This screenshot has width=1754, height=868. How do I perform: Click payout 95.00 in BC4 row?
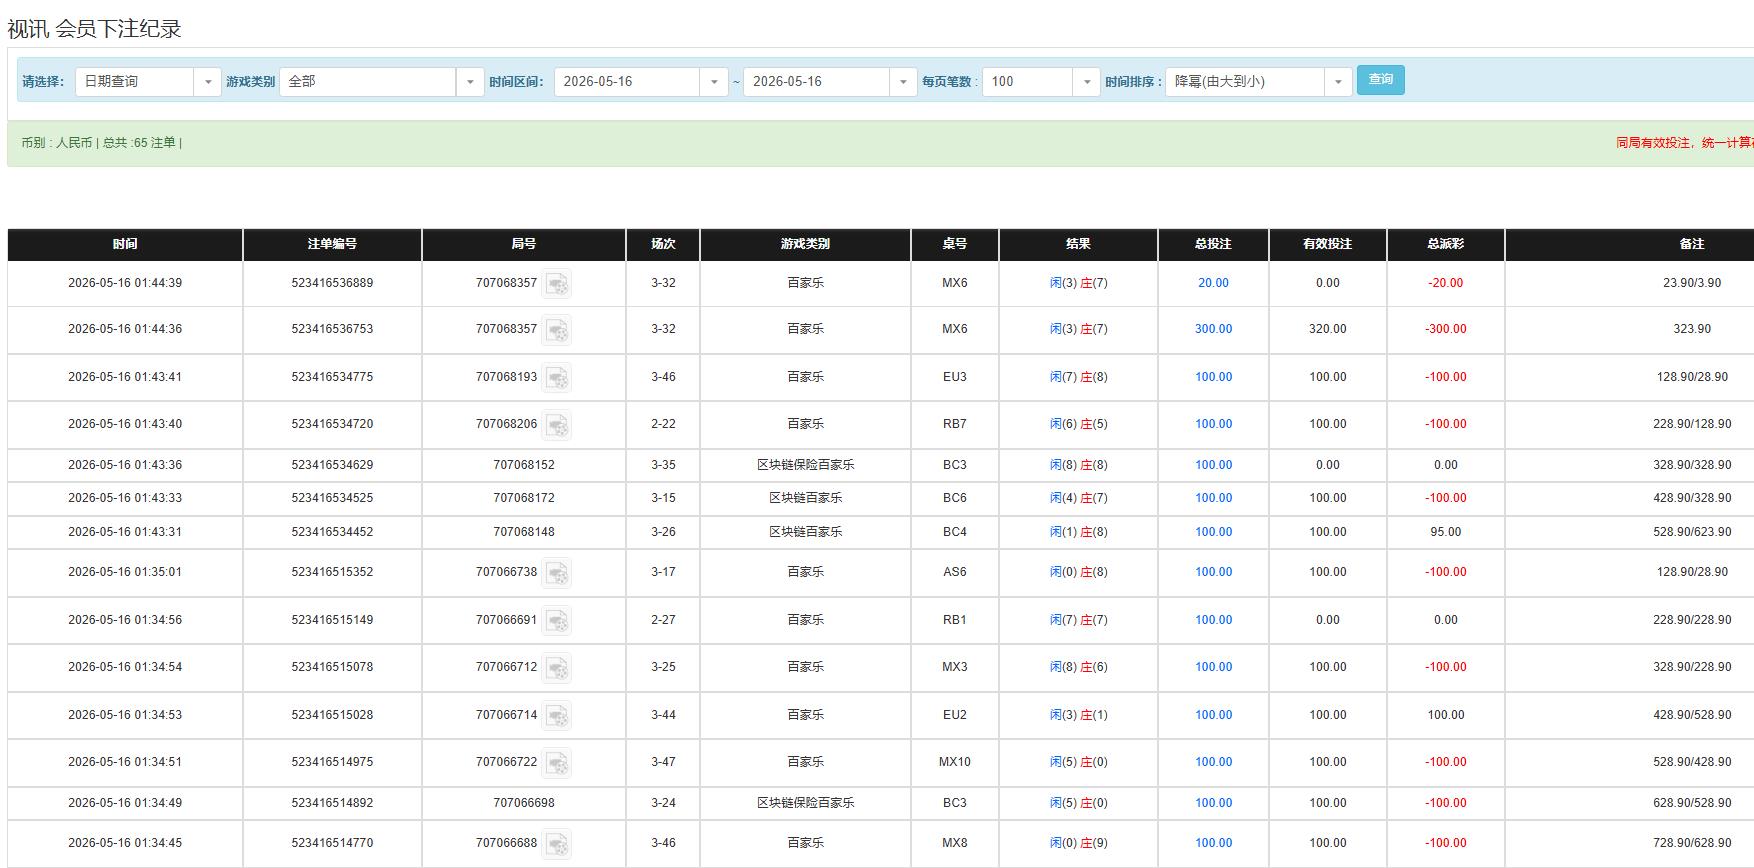(x=1446, y=532)
